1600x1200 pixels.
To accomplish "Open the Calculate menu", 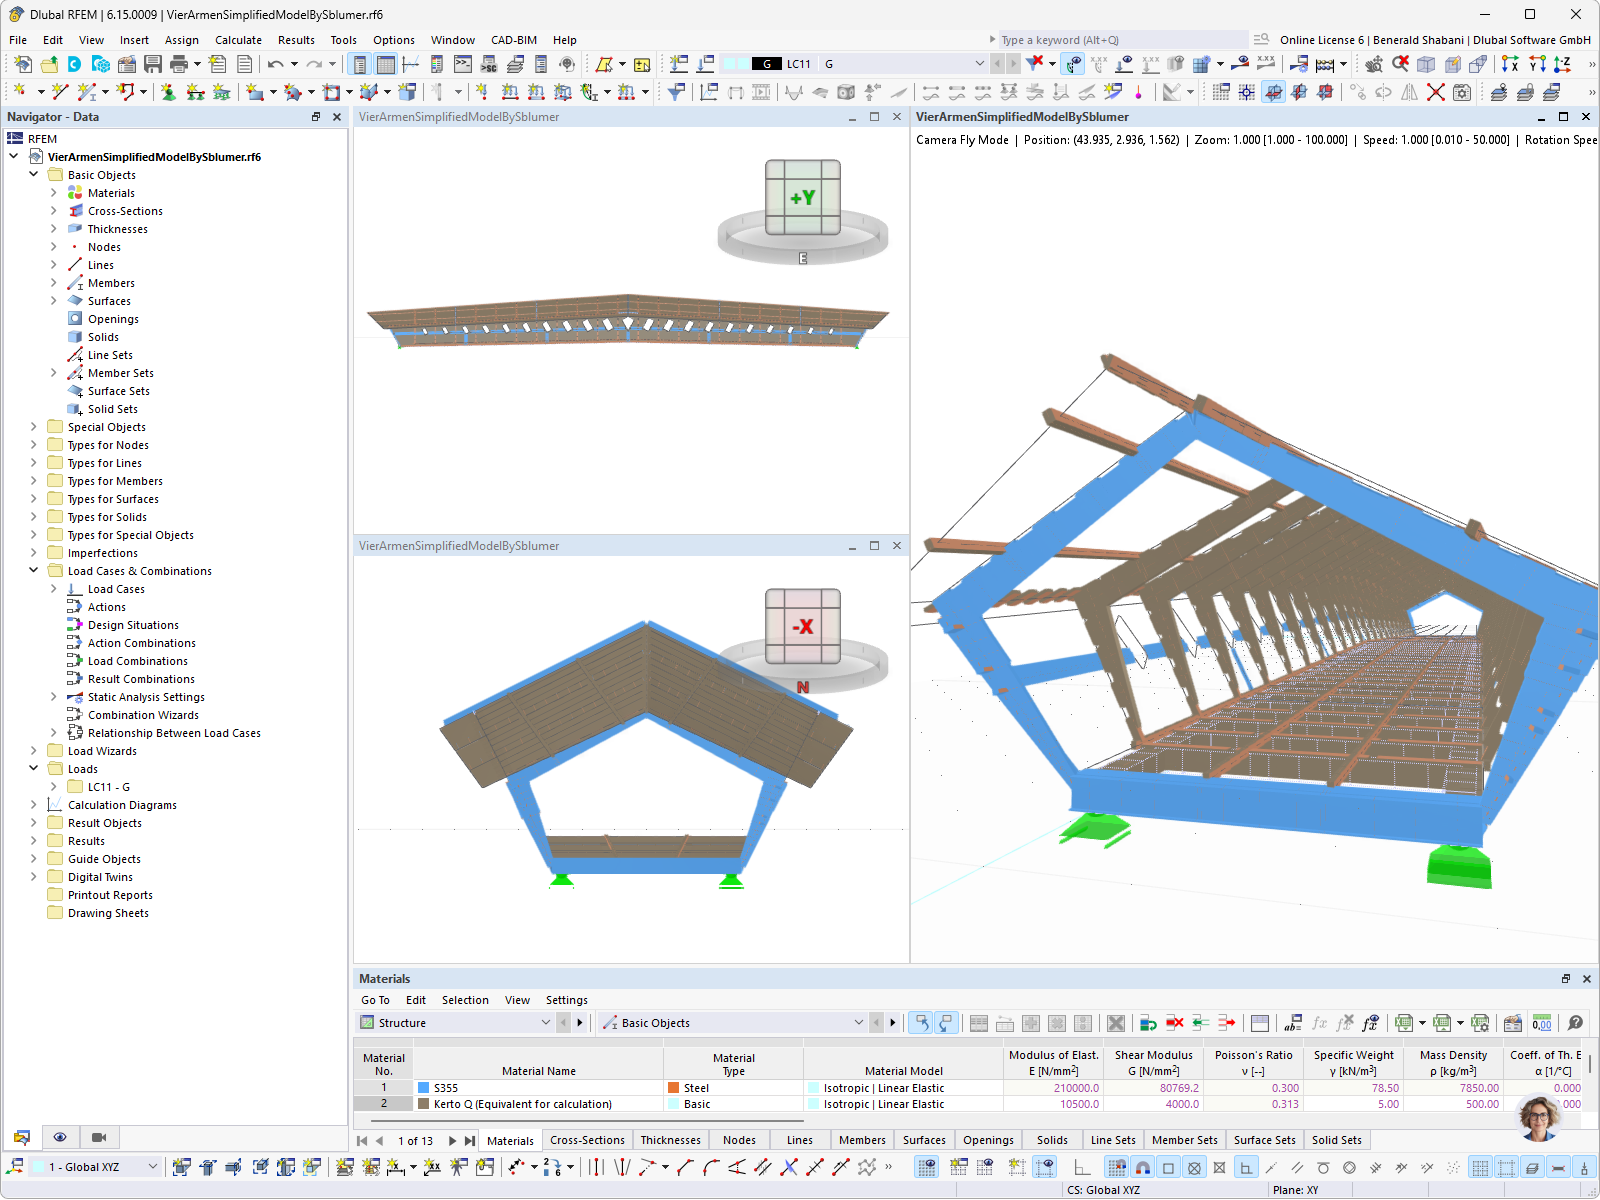I will tap(238, 40).
